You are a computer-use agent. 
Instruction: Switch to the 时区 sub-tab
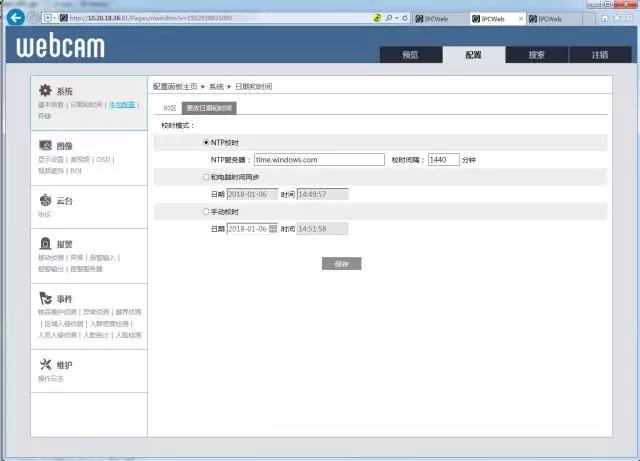(x=169, y=107)
